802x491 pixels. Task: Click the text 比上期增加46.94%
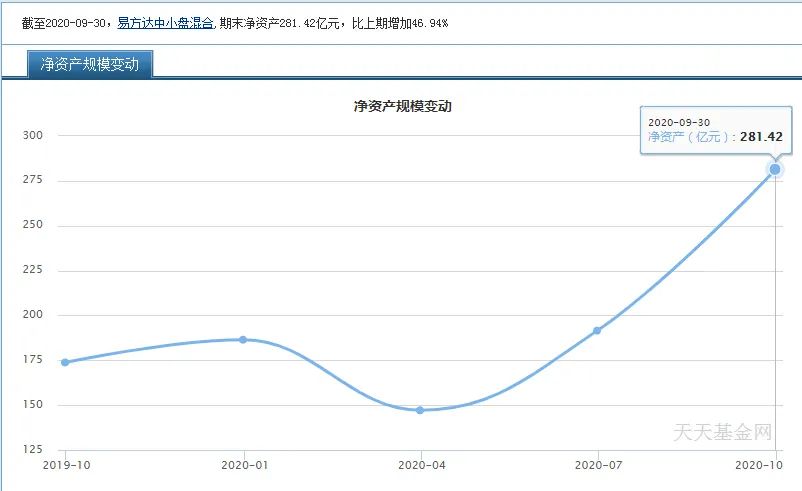pos(400,23)
